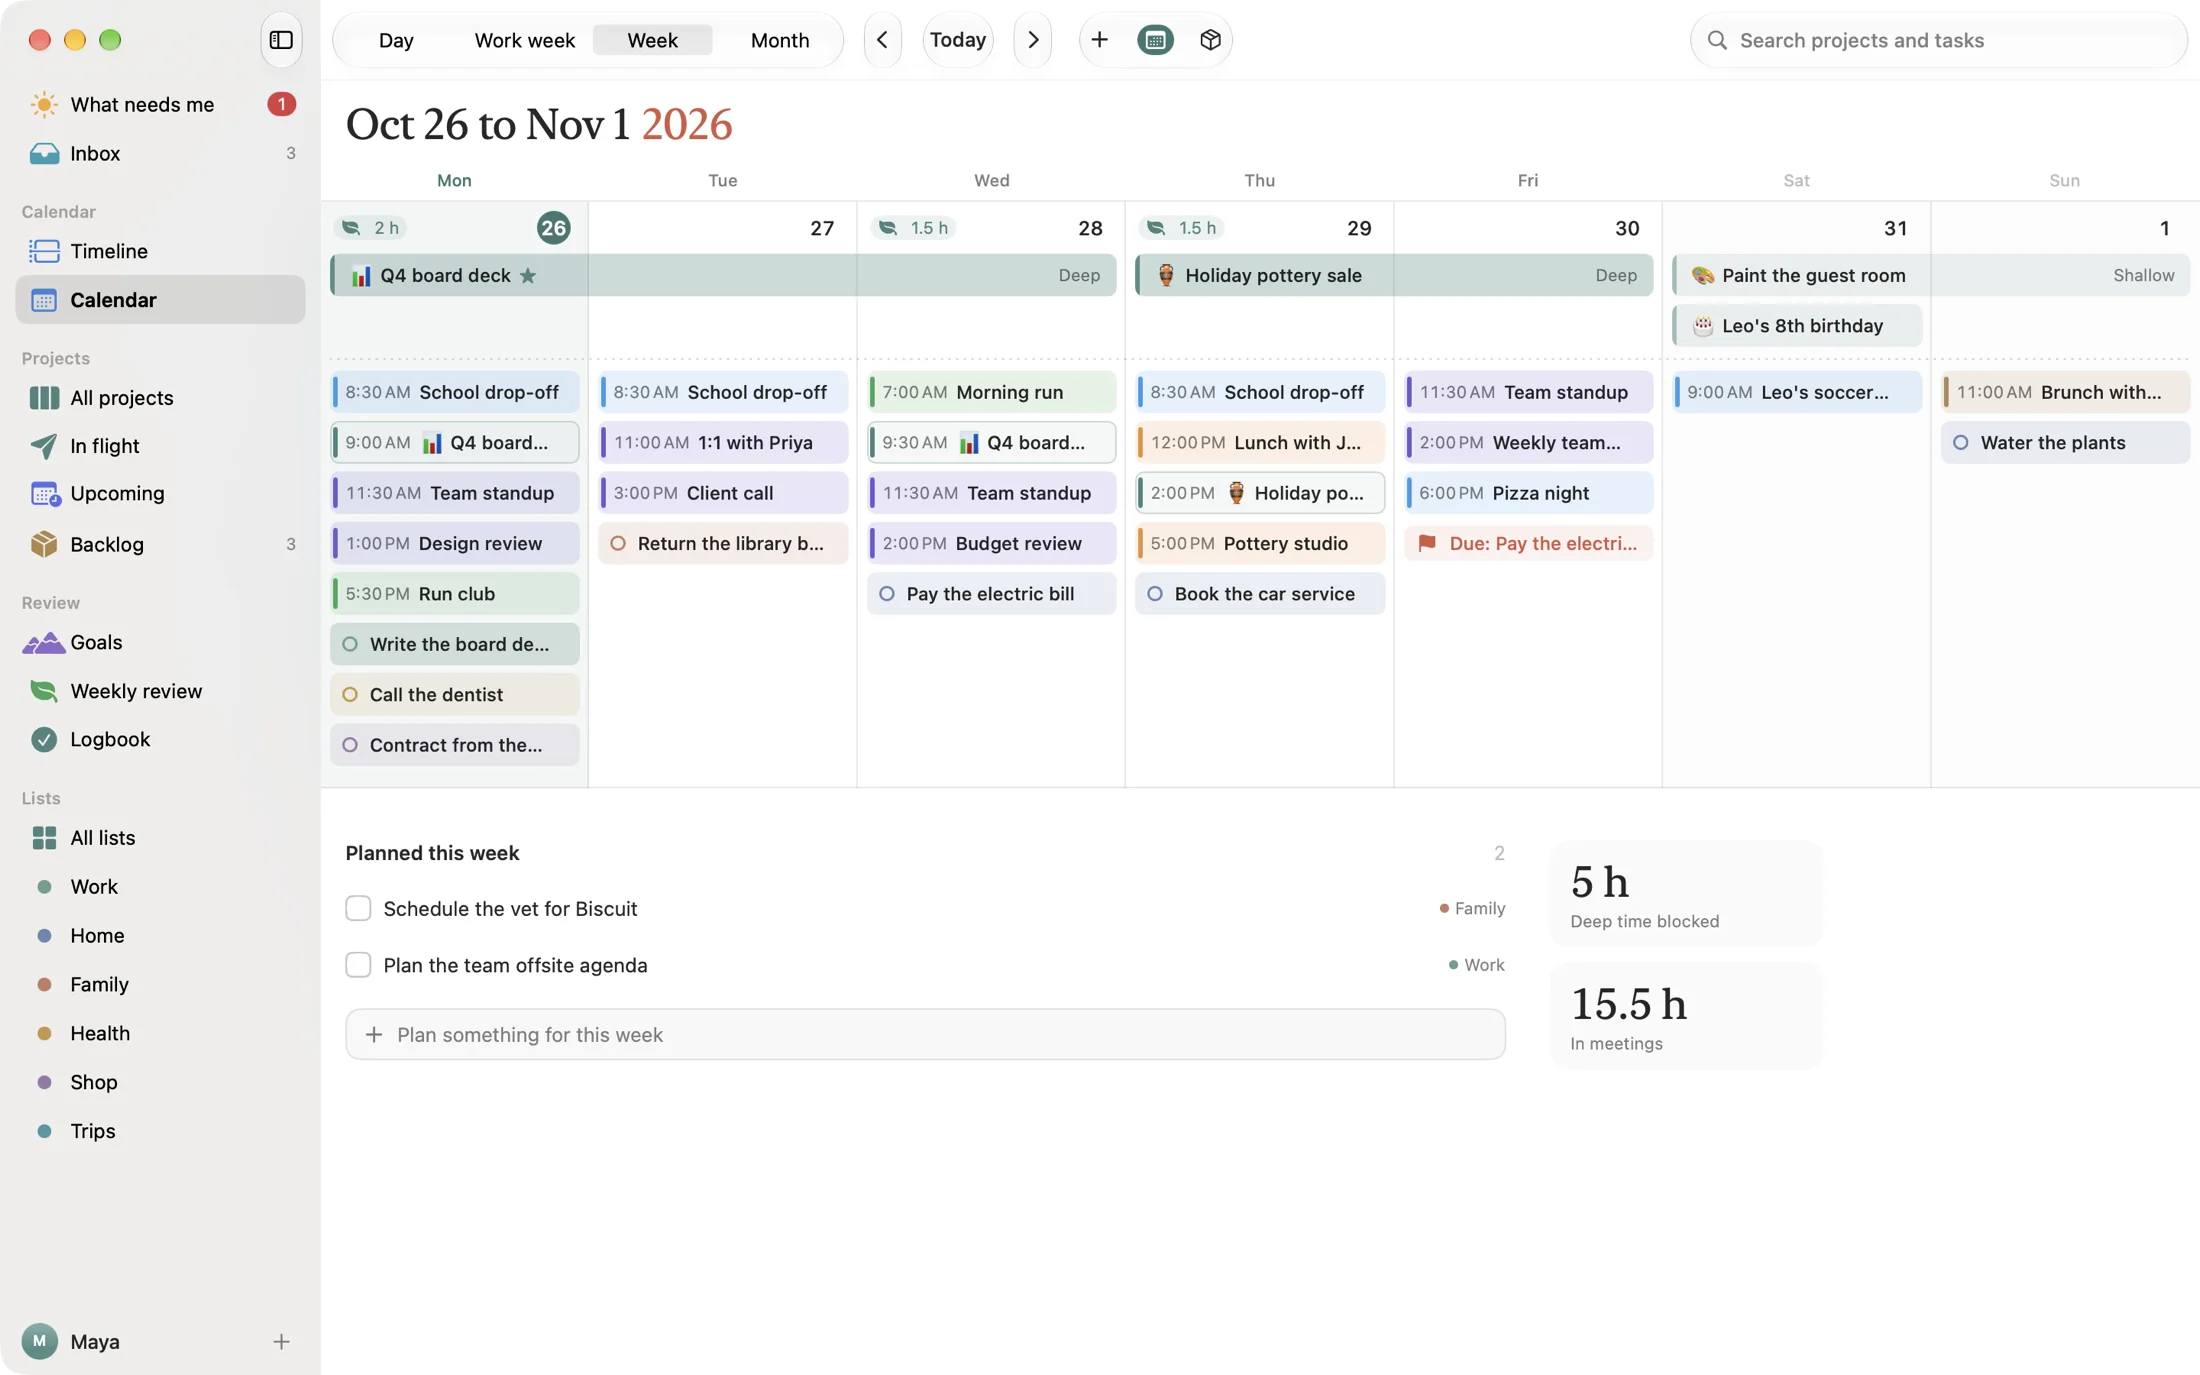Focus Search projects and tasks field
The width and height of the screenshot is (2200, 1375).
click(1938, 40)
